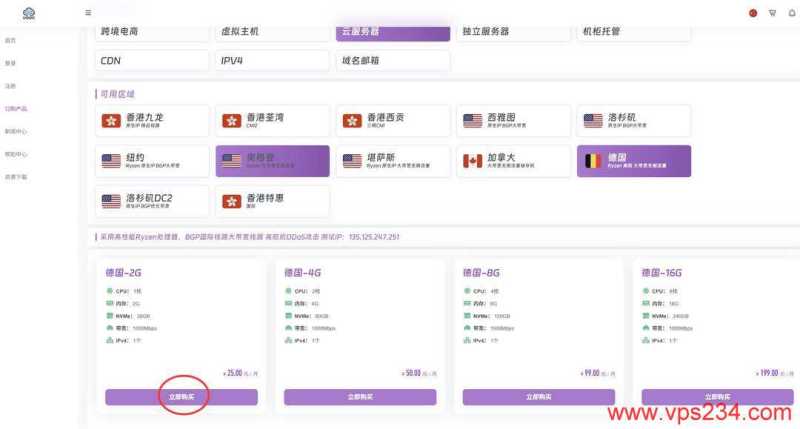This screenshot has width=800, height=429.
Task: Toggle the hamburger sidebar menu icon
Action: click(x=88, y=13)
